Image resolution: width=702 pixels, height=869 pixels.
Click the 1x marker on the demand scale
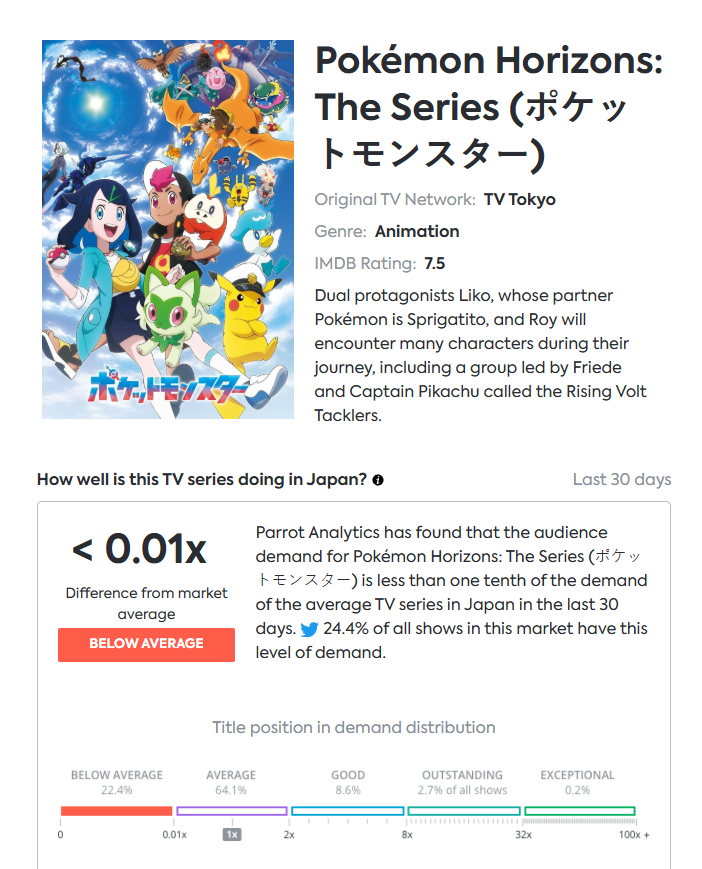(x=232, y=835)
